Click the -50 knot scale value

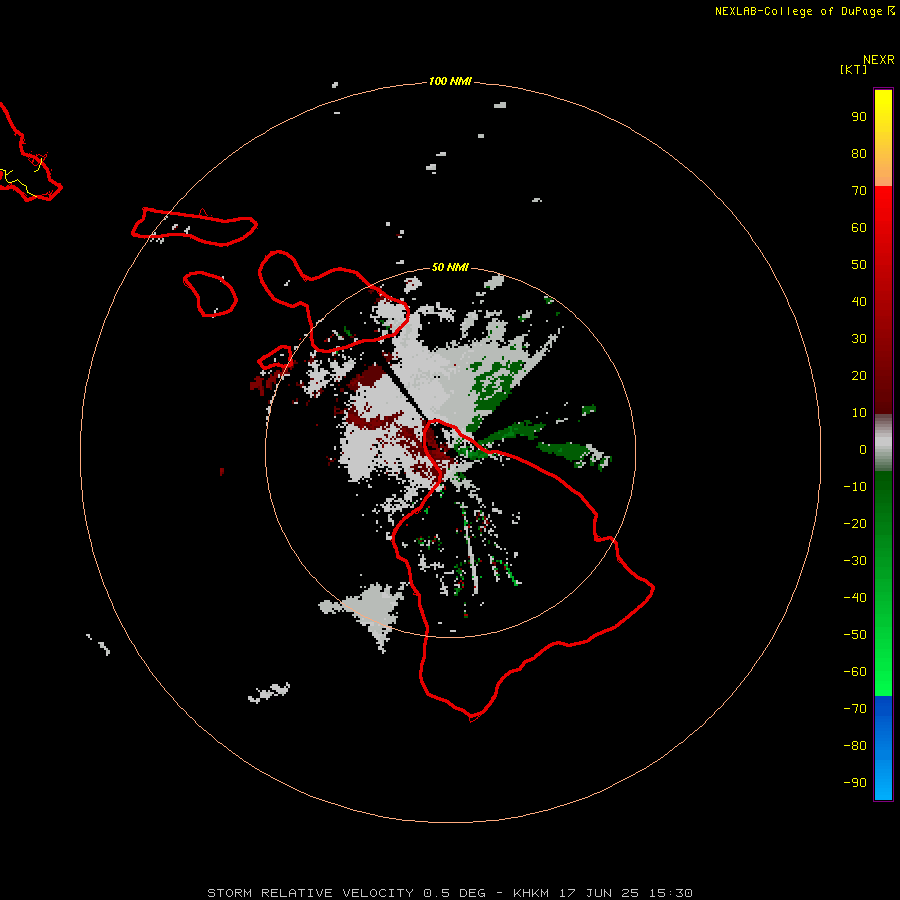(855, 635)
